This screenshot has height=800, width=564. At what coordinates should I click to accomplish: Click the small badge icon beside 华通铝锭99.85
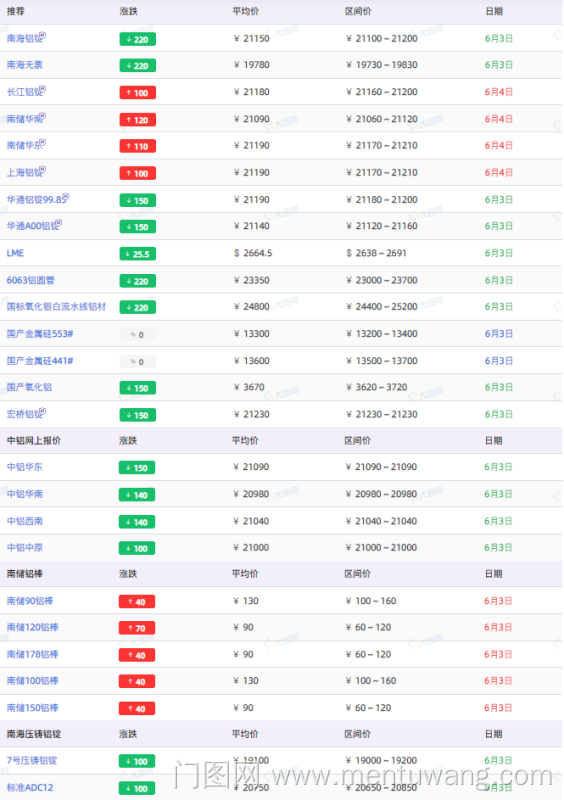(x=66, y=196)
